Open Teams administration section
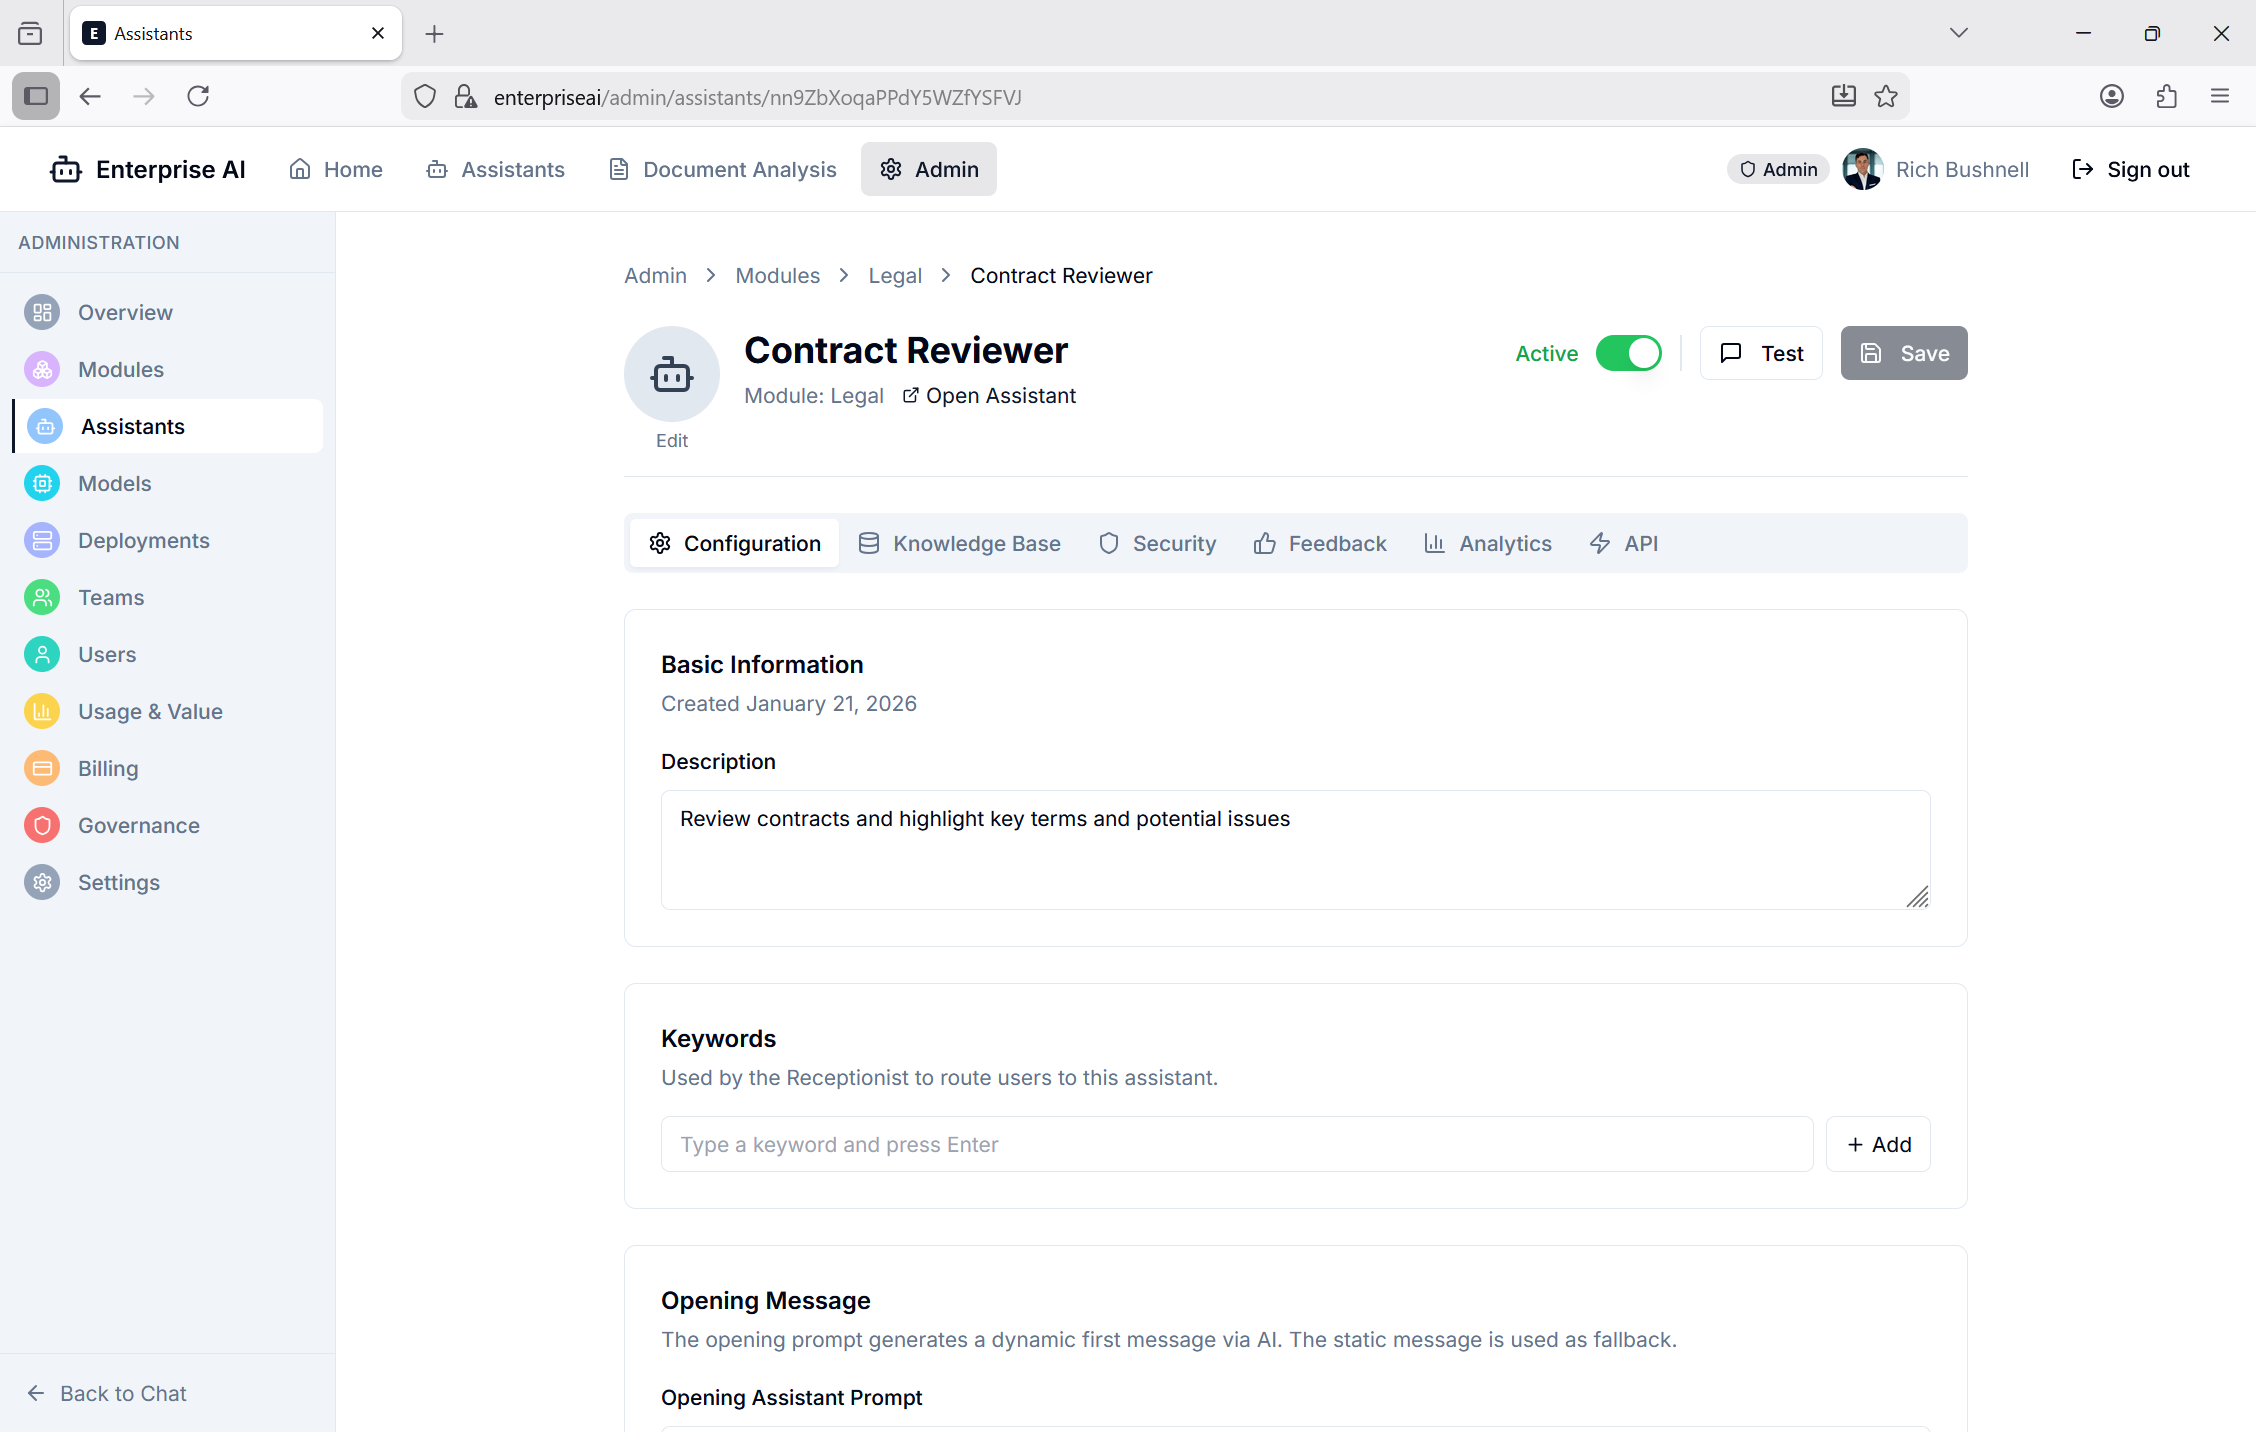The image size is (2256, 1432). [x=110, y=597]
